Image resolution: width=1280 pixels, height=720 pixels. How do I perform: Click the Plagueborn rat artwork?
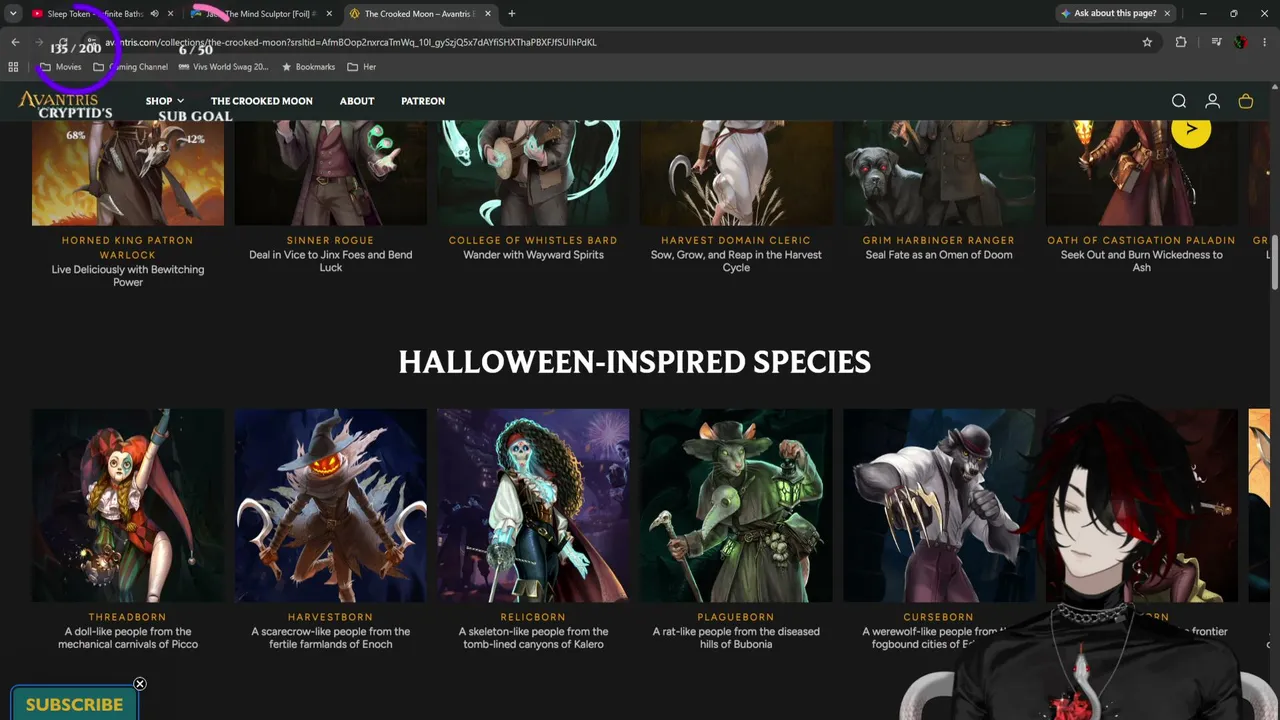pyautogui.click(x=736, y=505)
